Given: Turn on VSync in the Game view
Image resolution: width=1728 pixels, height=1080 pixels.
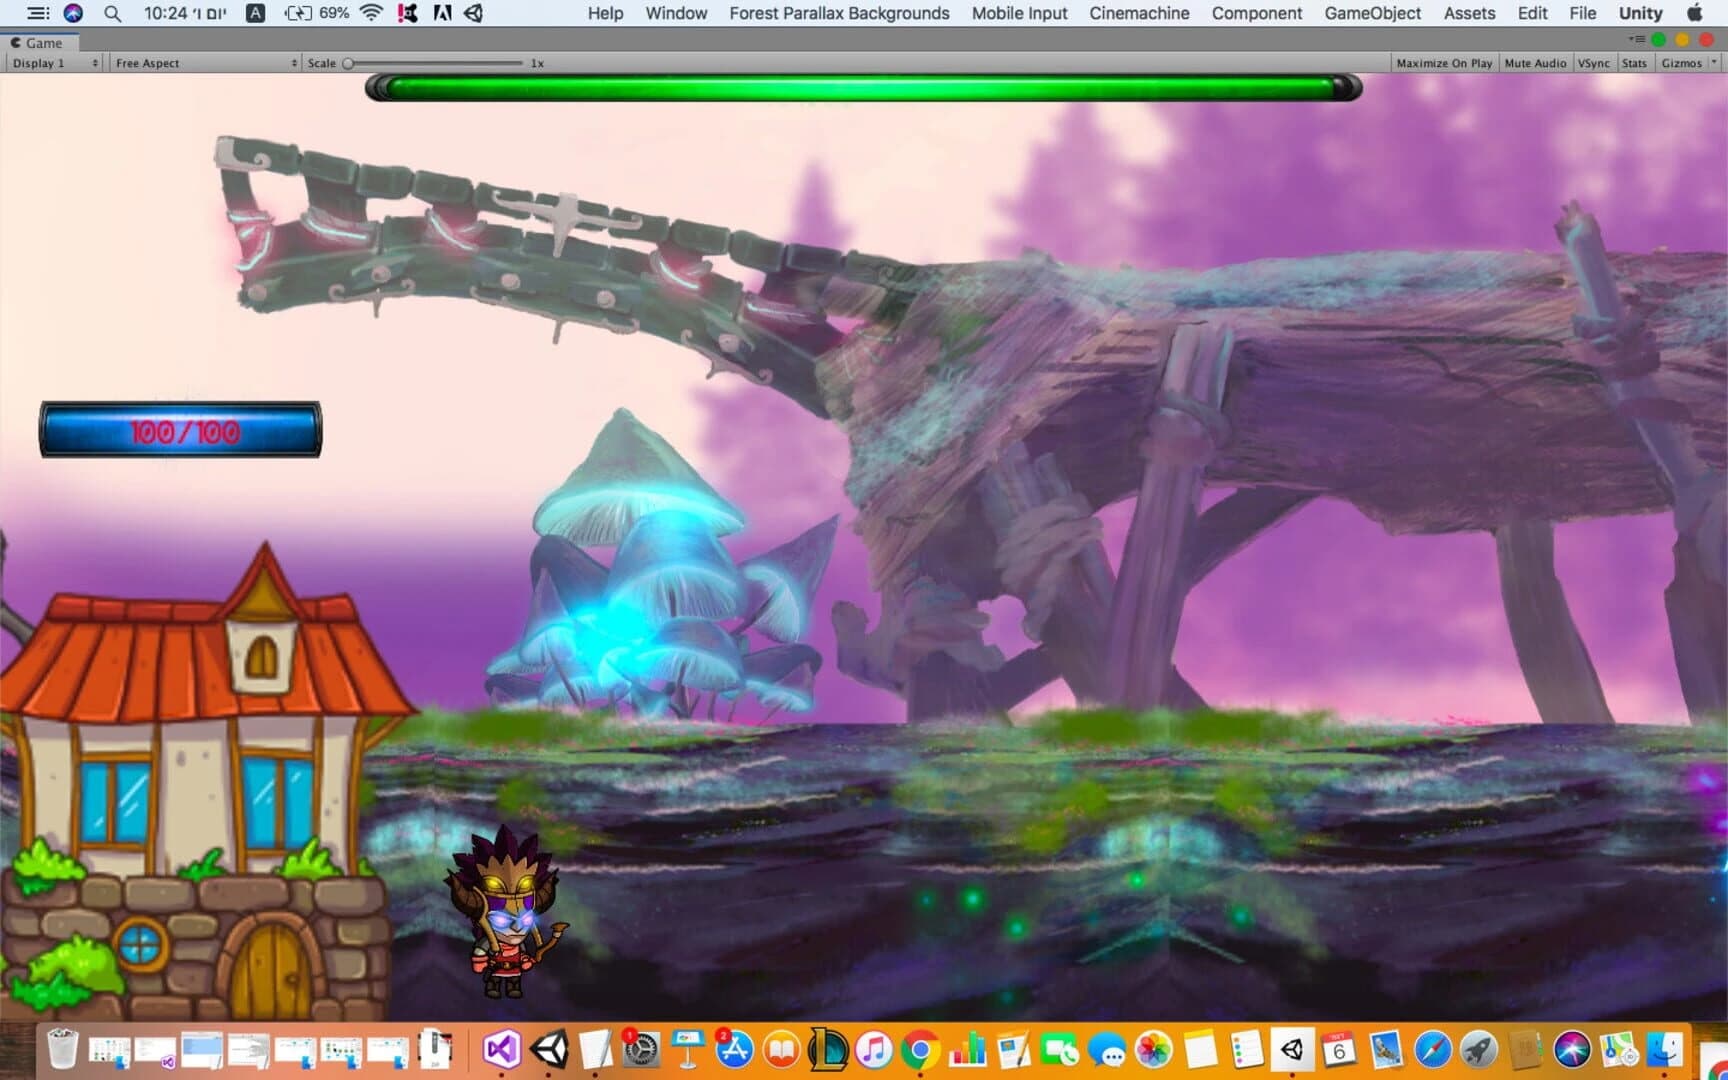Looking at the screenshot, I should (1594, 62).
